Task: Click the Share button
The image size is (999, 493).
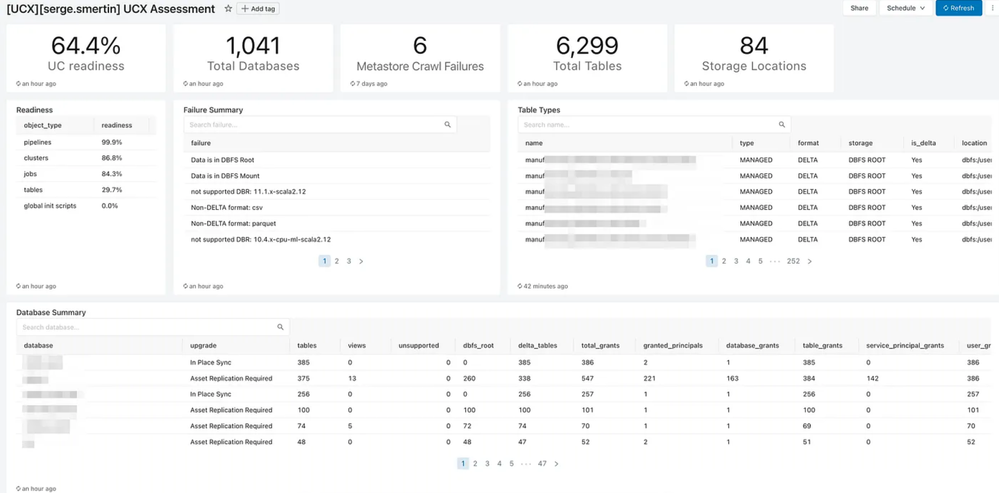Action: (x=859, y=8)
